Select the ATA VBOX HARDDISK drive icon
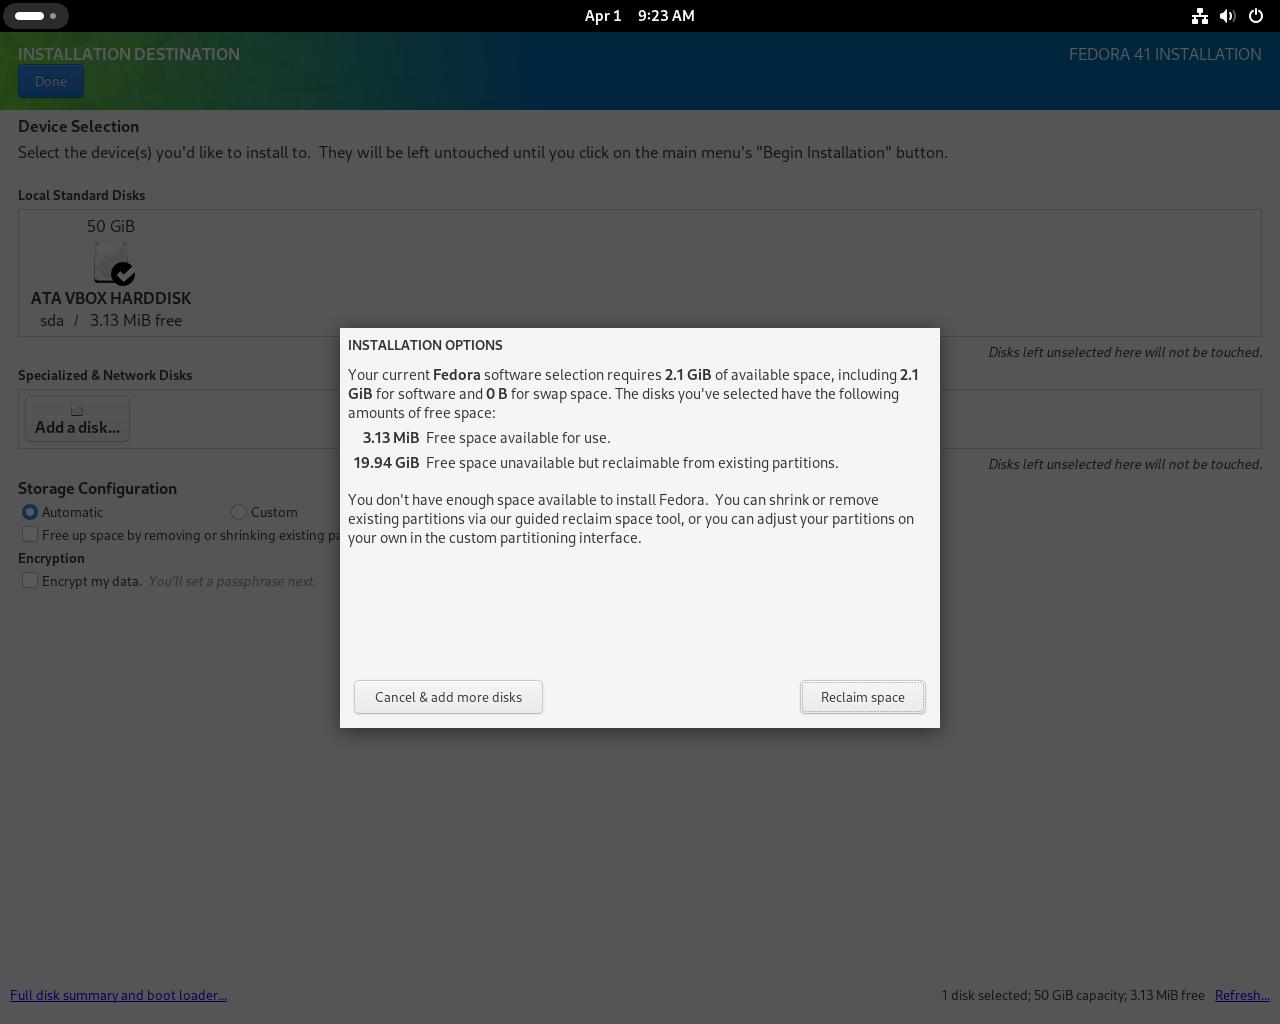 [113, 262]
